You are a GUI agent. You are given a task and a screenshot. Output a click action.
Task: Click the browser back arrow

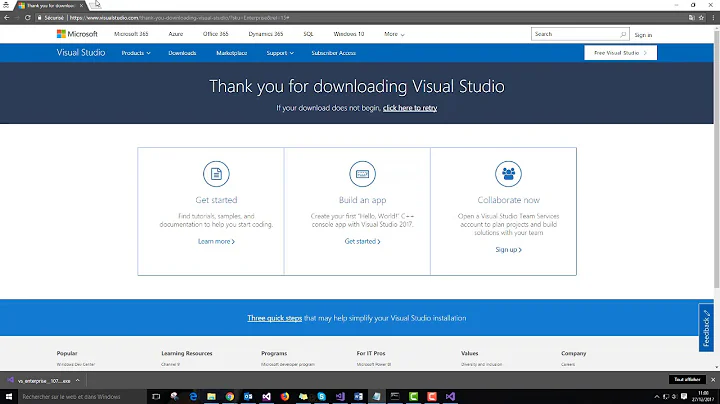6,17
